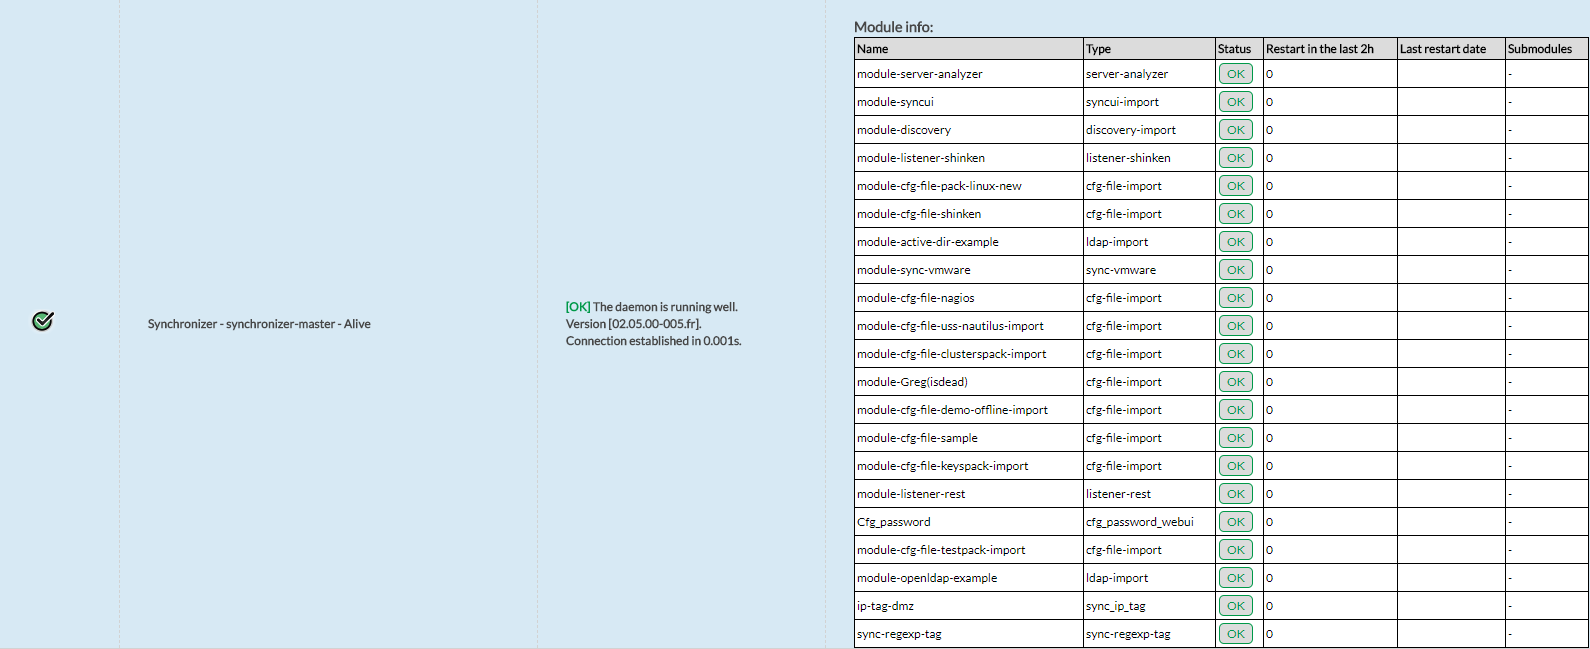Click module-openldap-example name cell
Screen dimensions: 1590x649
[926, 578]
